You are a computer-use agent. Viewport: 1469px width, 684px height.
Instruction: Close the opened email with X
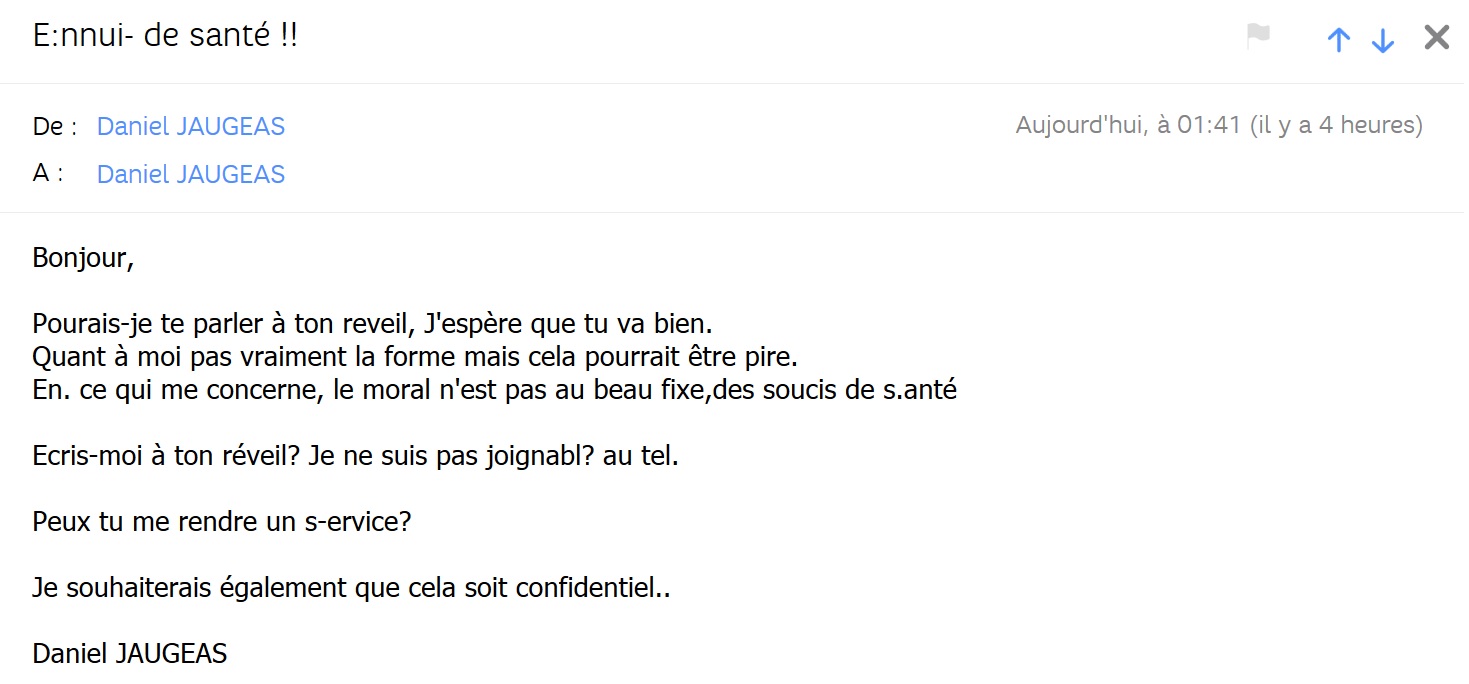coord(1436,38)
